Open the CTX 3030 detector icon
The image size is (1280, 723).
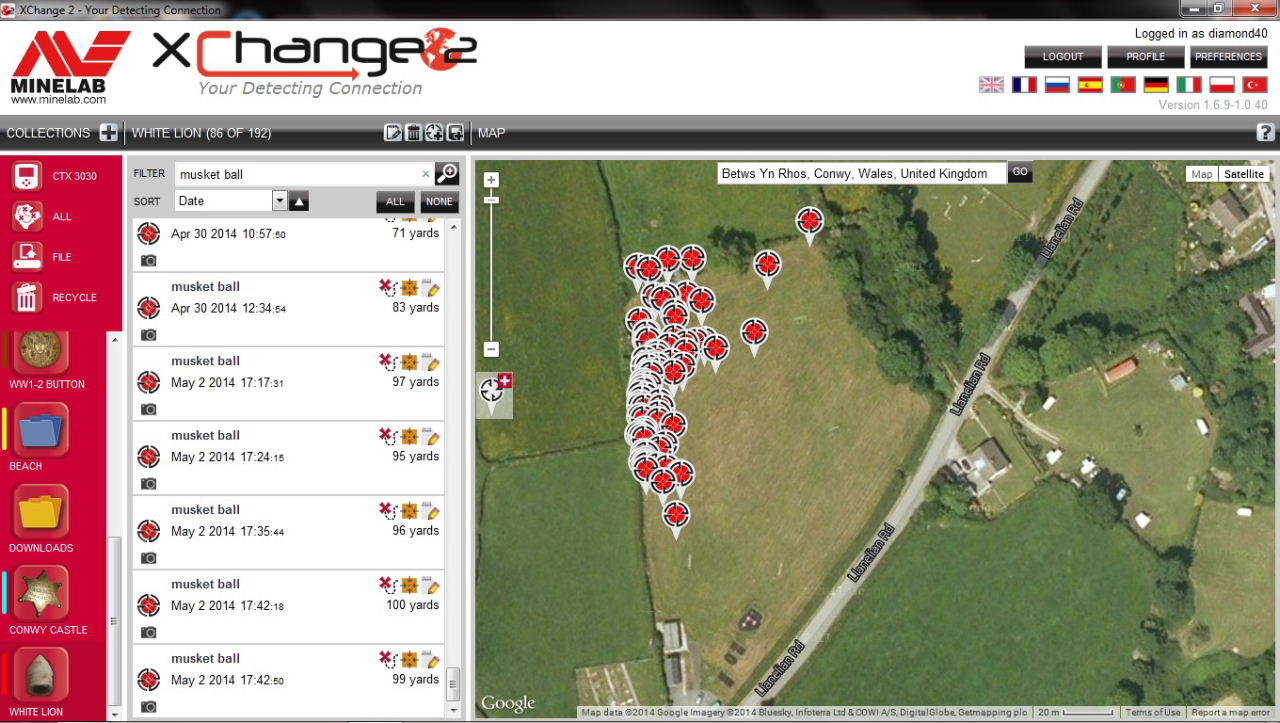(x=27, y=176)
